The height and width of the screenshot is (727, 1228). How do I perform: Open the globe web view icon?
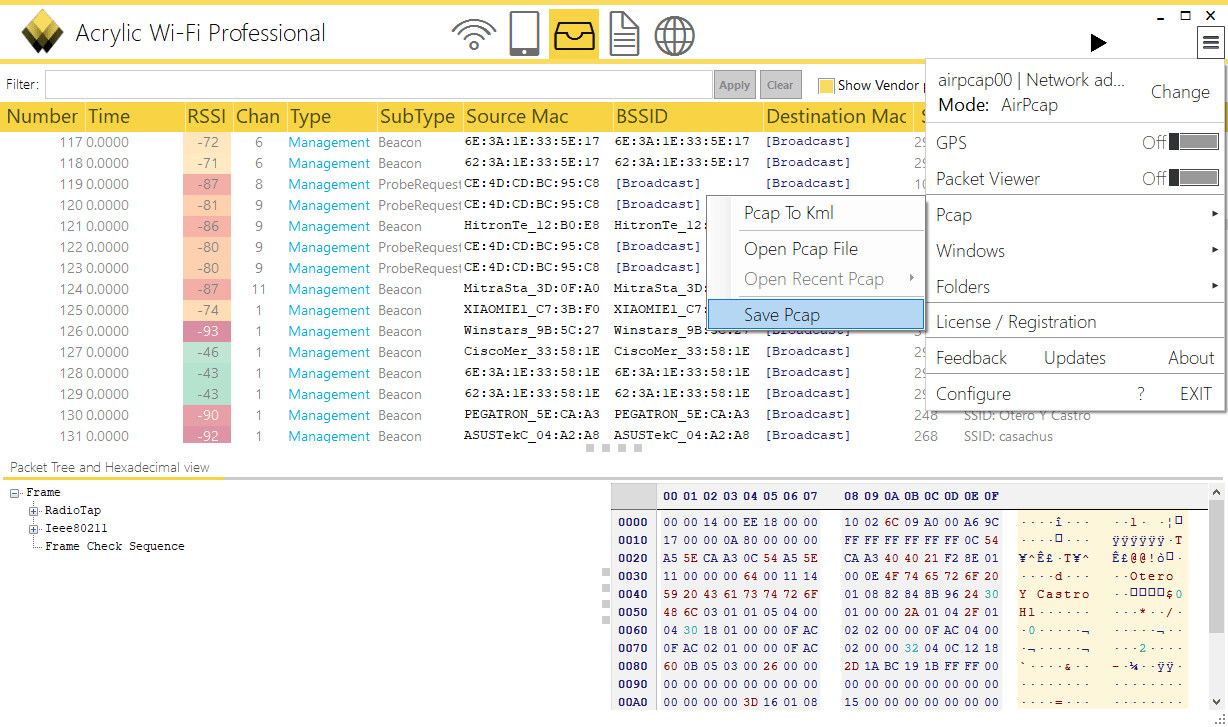(675, 35)
